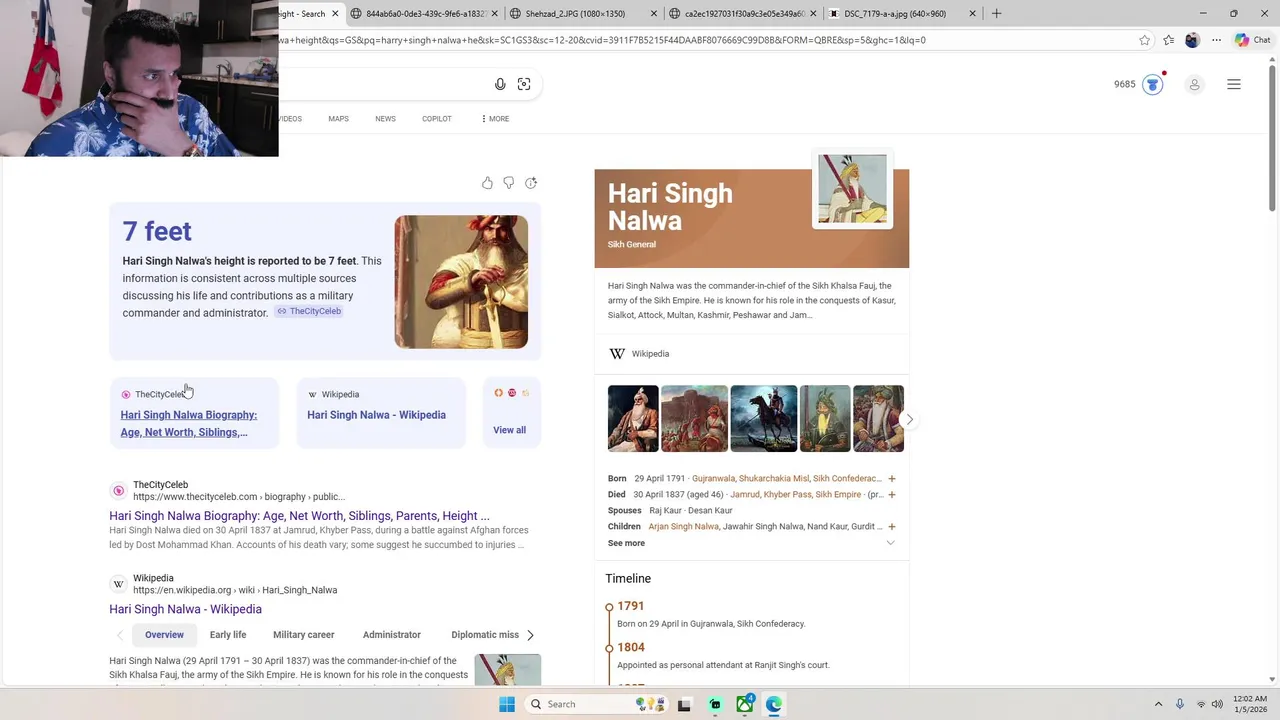Open knowledge panel header portrait thumbnail
Screen dimensions: 1280x720
[x=852, y=189]
